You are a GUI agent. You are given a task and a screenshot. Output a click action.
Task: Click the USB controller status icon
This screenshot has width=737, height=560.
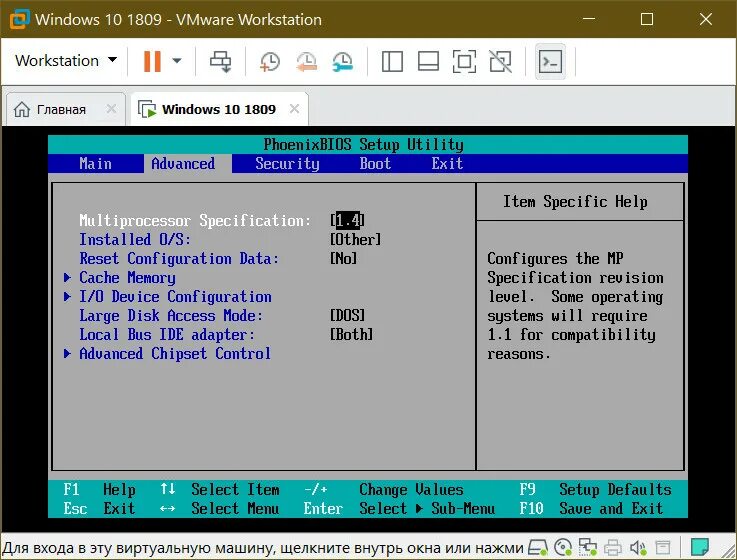pos(663,547)
